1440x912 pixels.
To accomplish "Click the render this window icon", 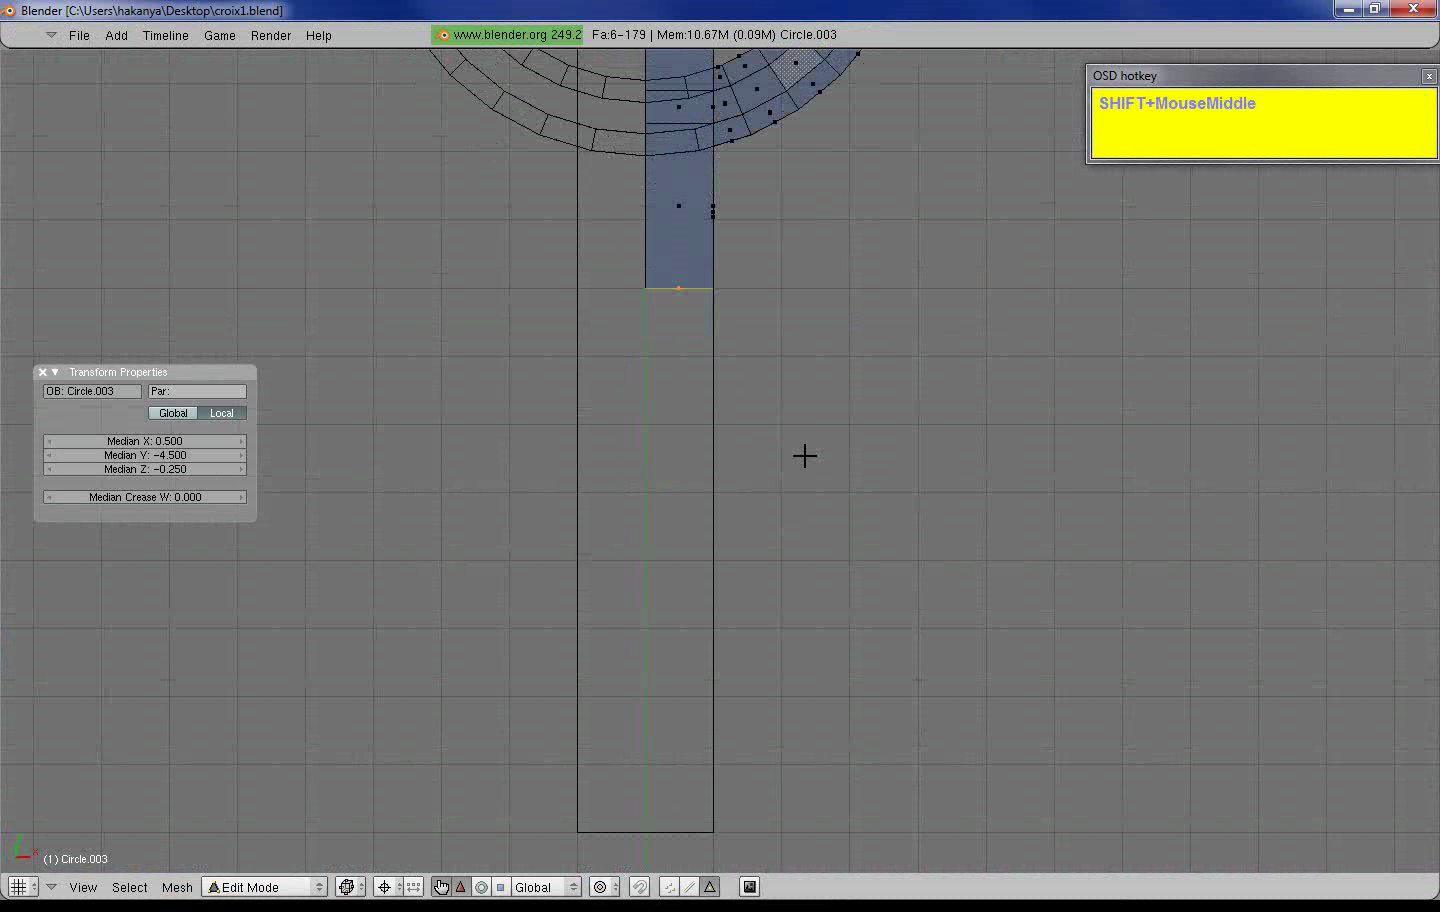I will [x=749, y=887].
